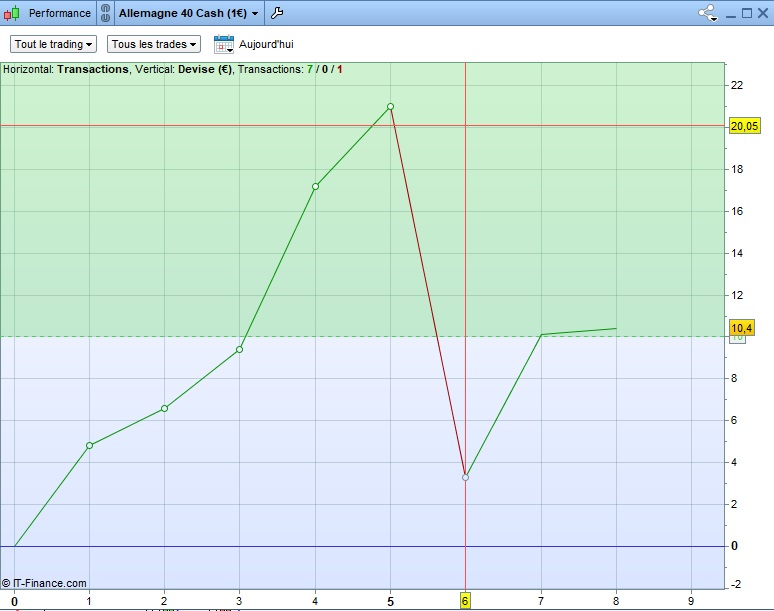
Task: Close the Performance window
Action: tap(763, 13)
